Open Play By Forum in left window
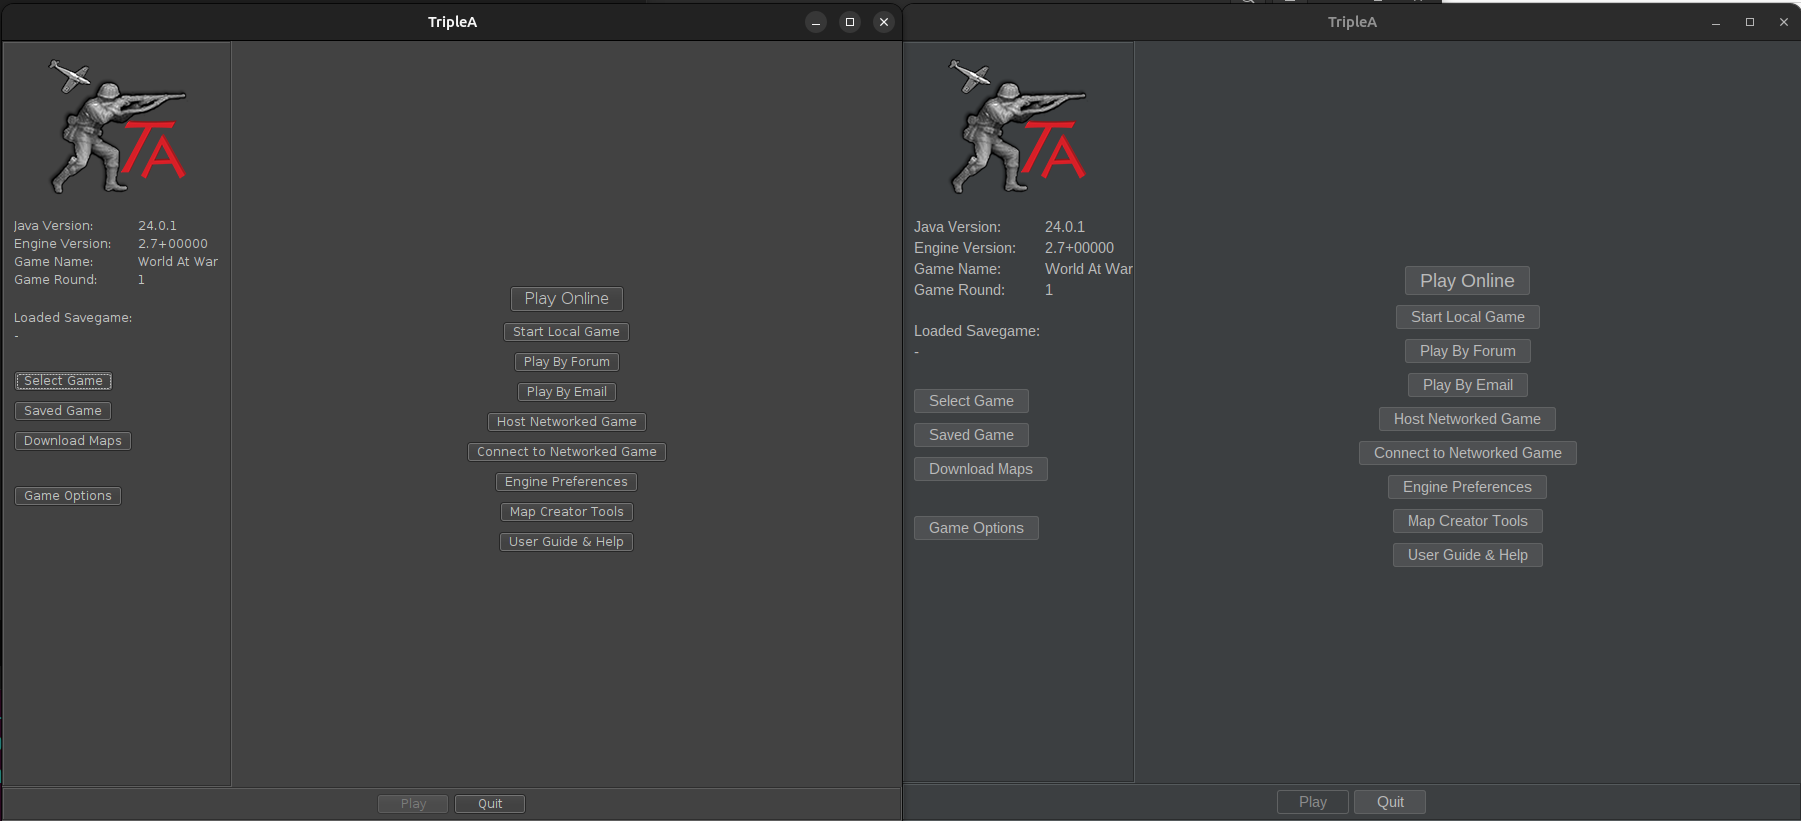Image resolution: width=1801 pixels, height=821 pixels. (566, 362)
